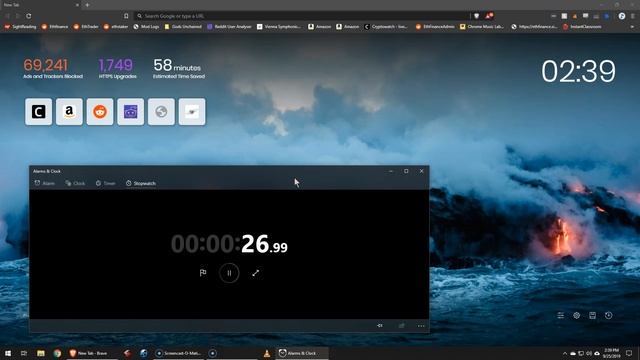
Task: Open the Cryptowatch top site tile
Action: click(x=38, y=111)
